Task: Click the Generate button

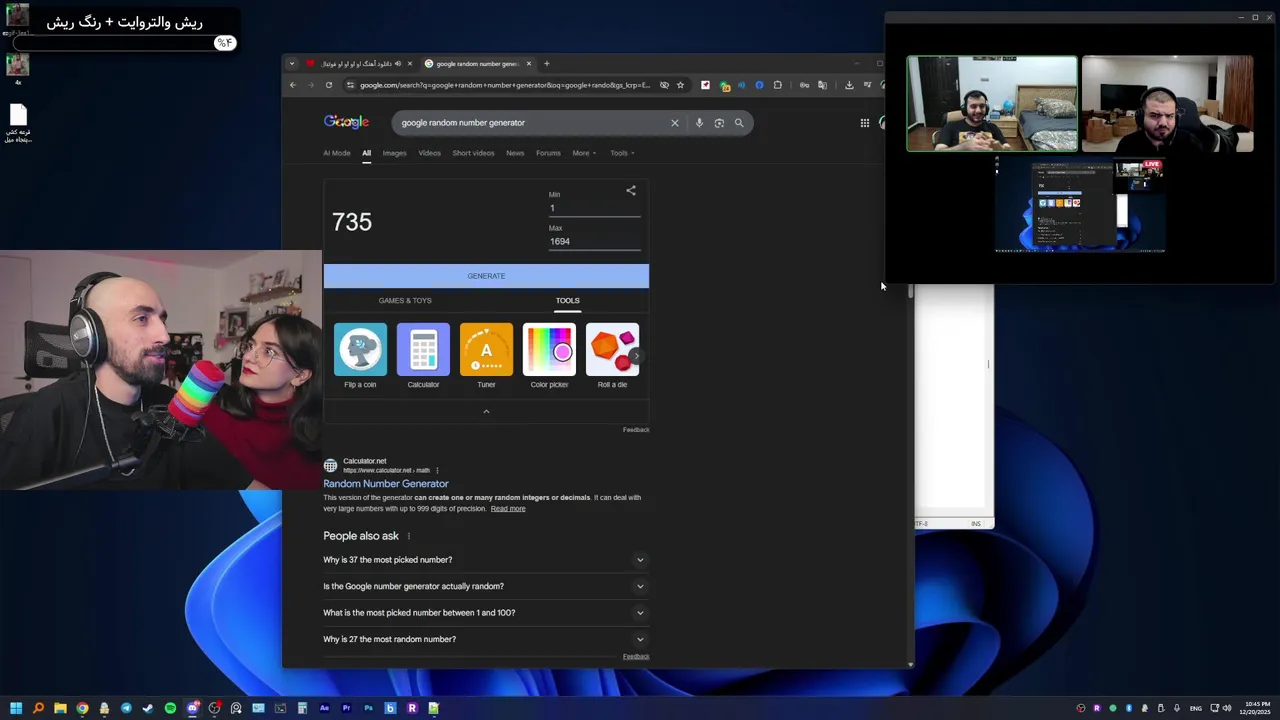Action: pos(486,276)
